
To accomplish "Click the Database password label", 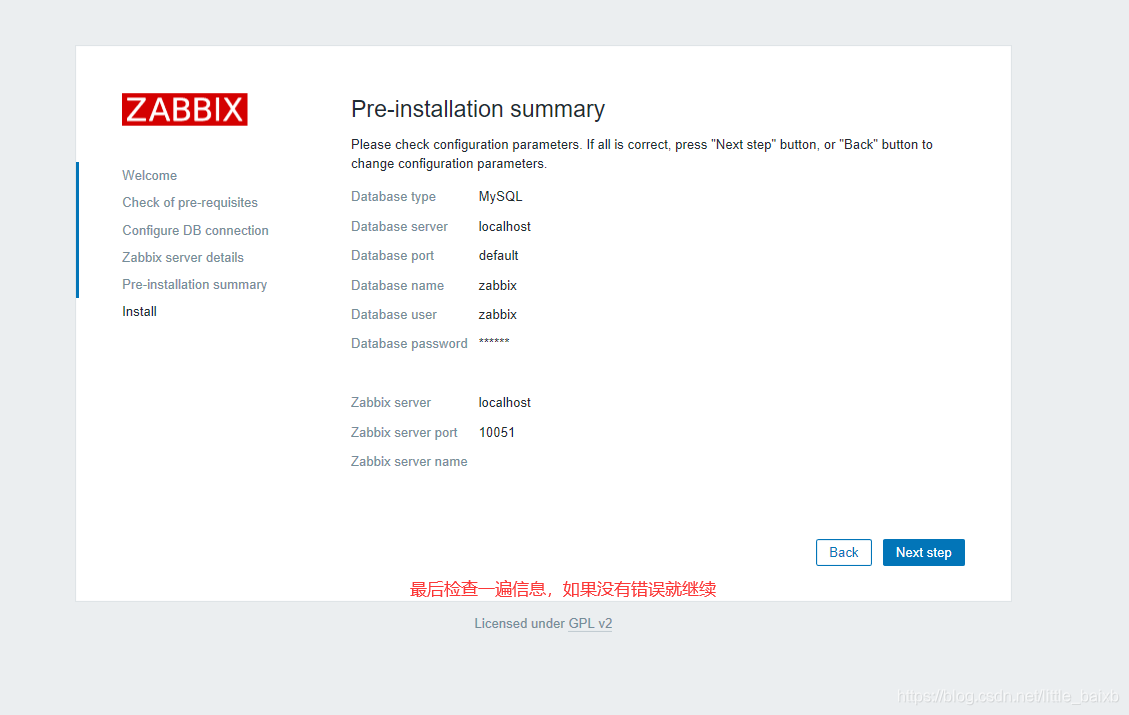I will pyautogui.click(x=409, y=343).
